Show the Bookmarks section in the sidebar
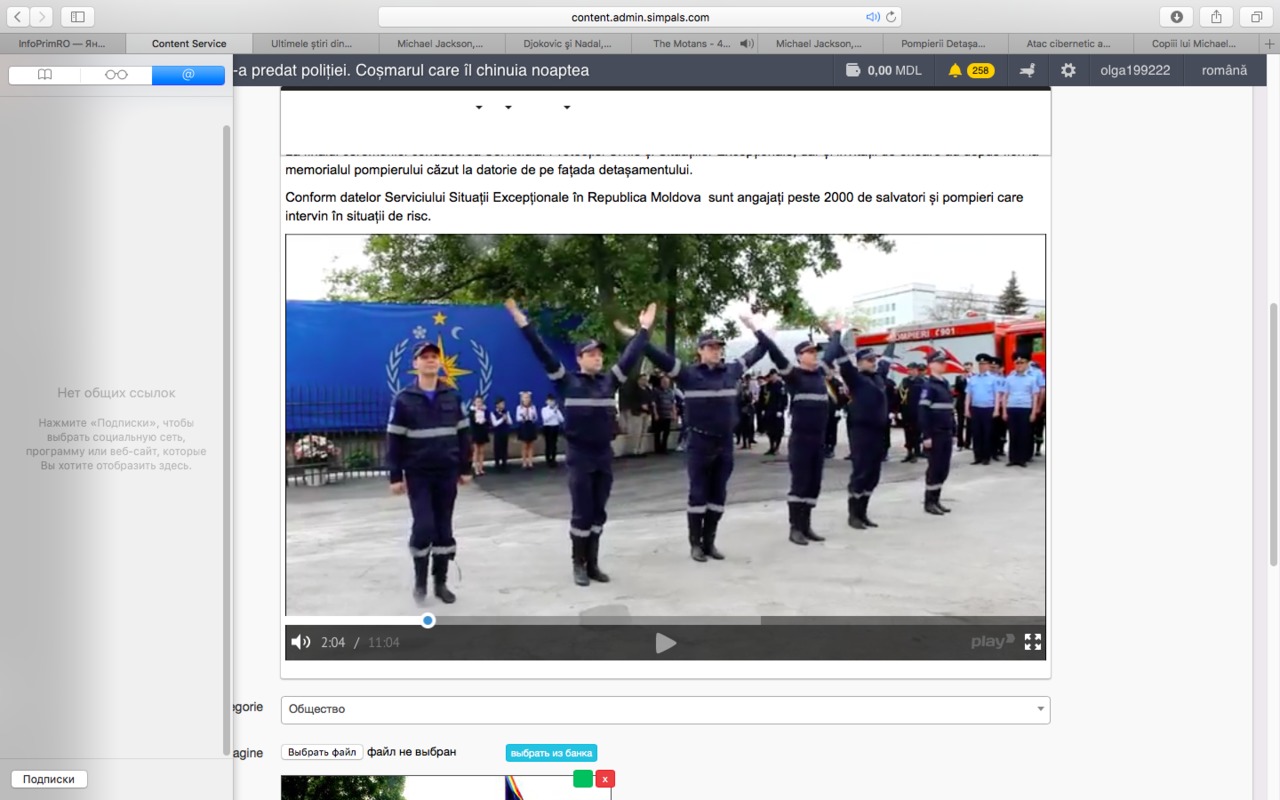The height and width of the screenshot is (800, 1280). point(45,75)
